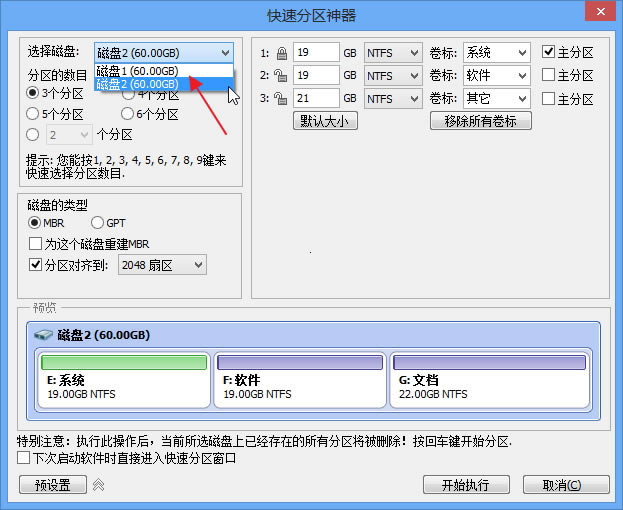Click the 默认大小 button

(325, 121)
